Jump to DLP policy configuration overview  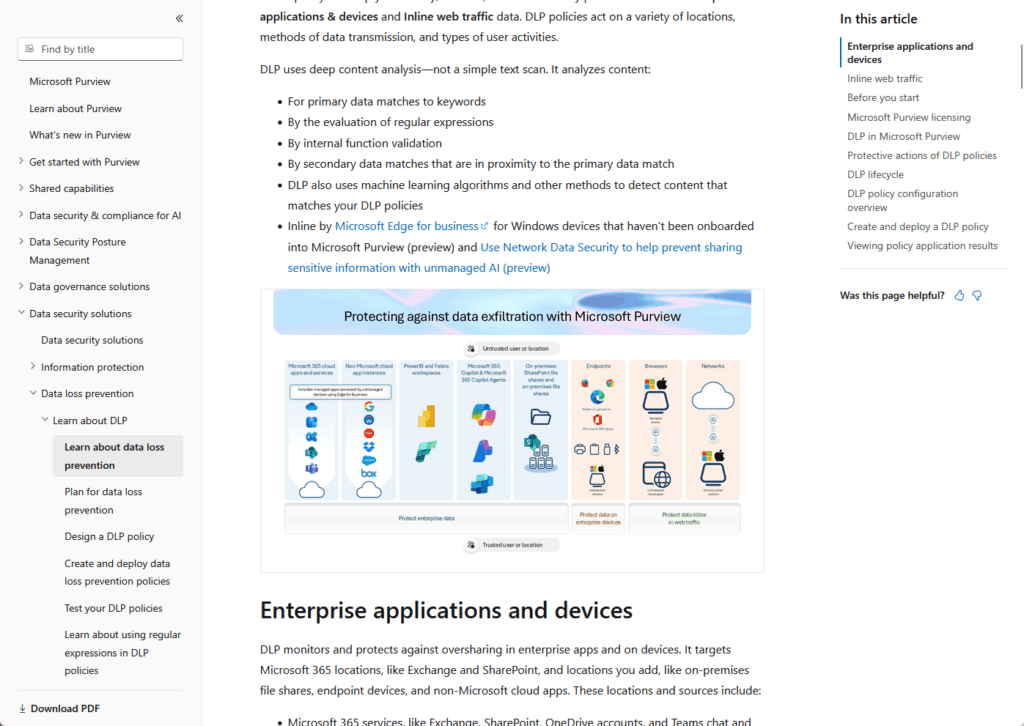[902, 200]
